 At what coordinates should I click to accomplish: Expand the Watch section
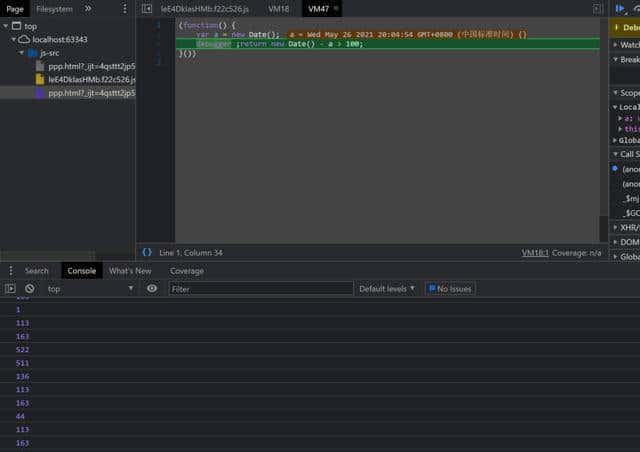pyautogui.click(x=628, y=45)
